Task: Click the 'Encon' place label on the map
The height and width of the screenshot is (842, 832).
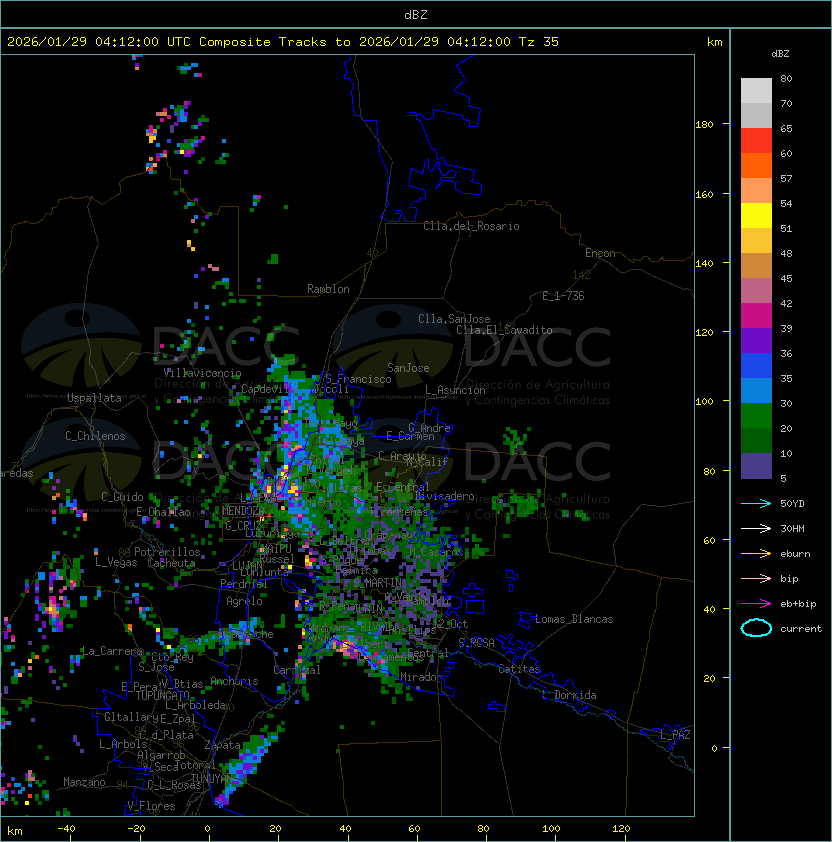Action: (x=600, y=253)
